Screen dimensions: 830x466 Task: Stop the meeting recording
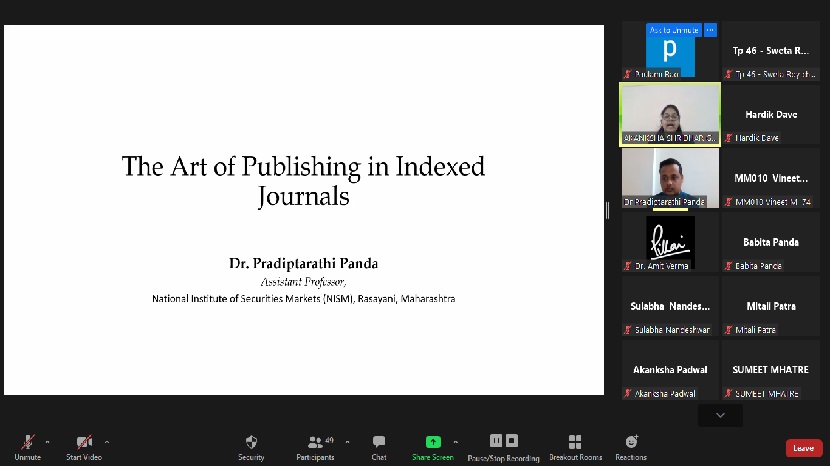(512, 441)
